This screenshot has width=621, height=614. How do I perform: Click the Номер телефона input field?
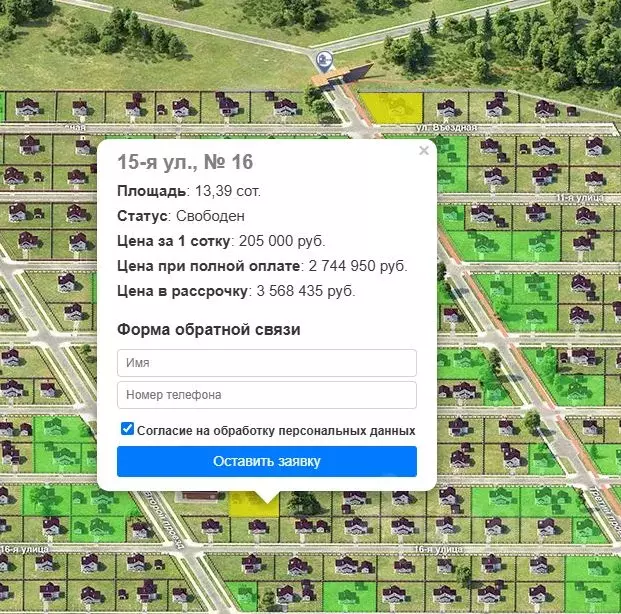[267, 395]
